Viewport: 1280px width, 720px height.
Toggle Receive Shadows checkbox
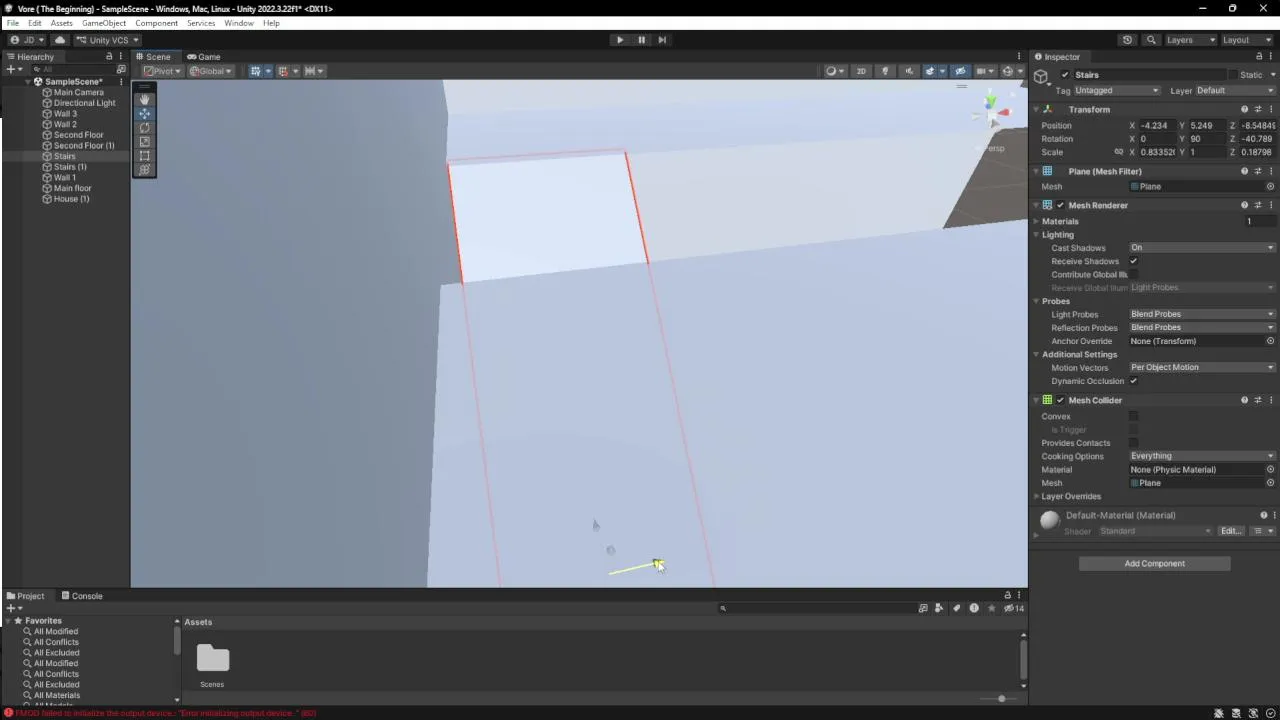point(1133,261)
